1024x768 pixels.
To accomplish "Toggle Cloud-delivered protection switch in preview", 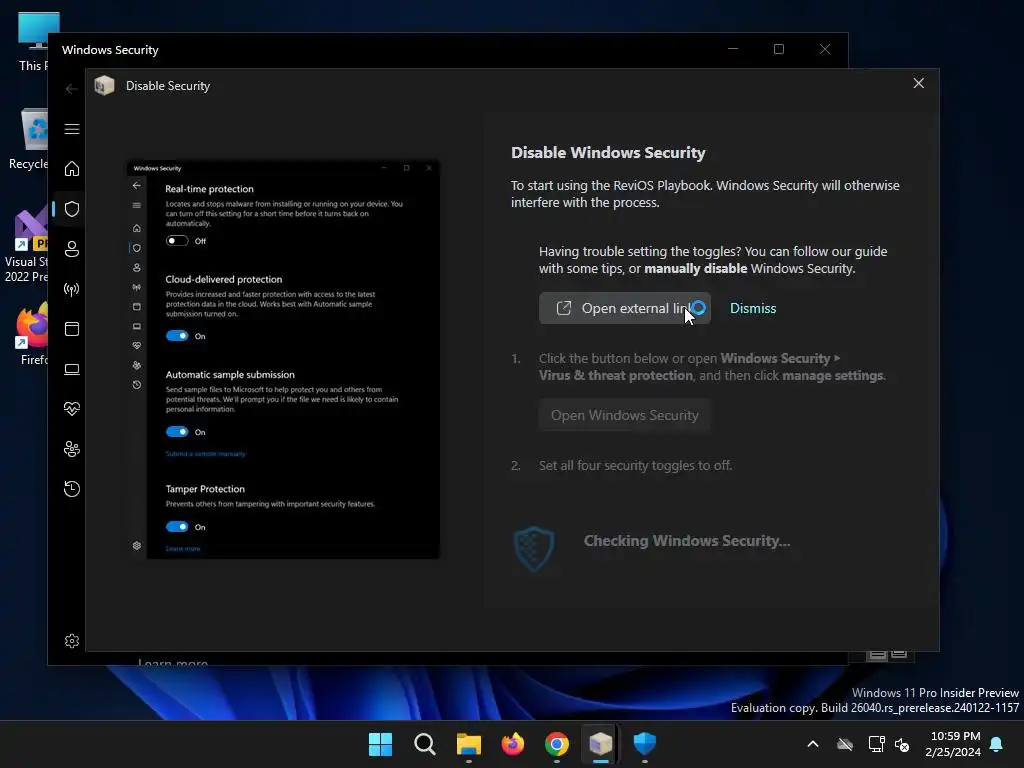I will (x=177, y=336).
